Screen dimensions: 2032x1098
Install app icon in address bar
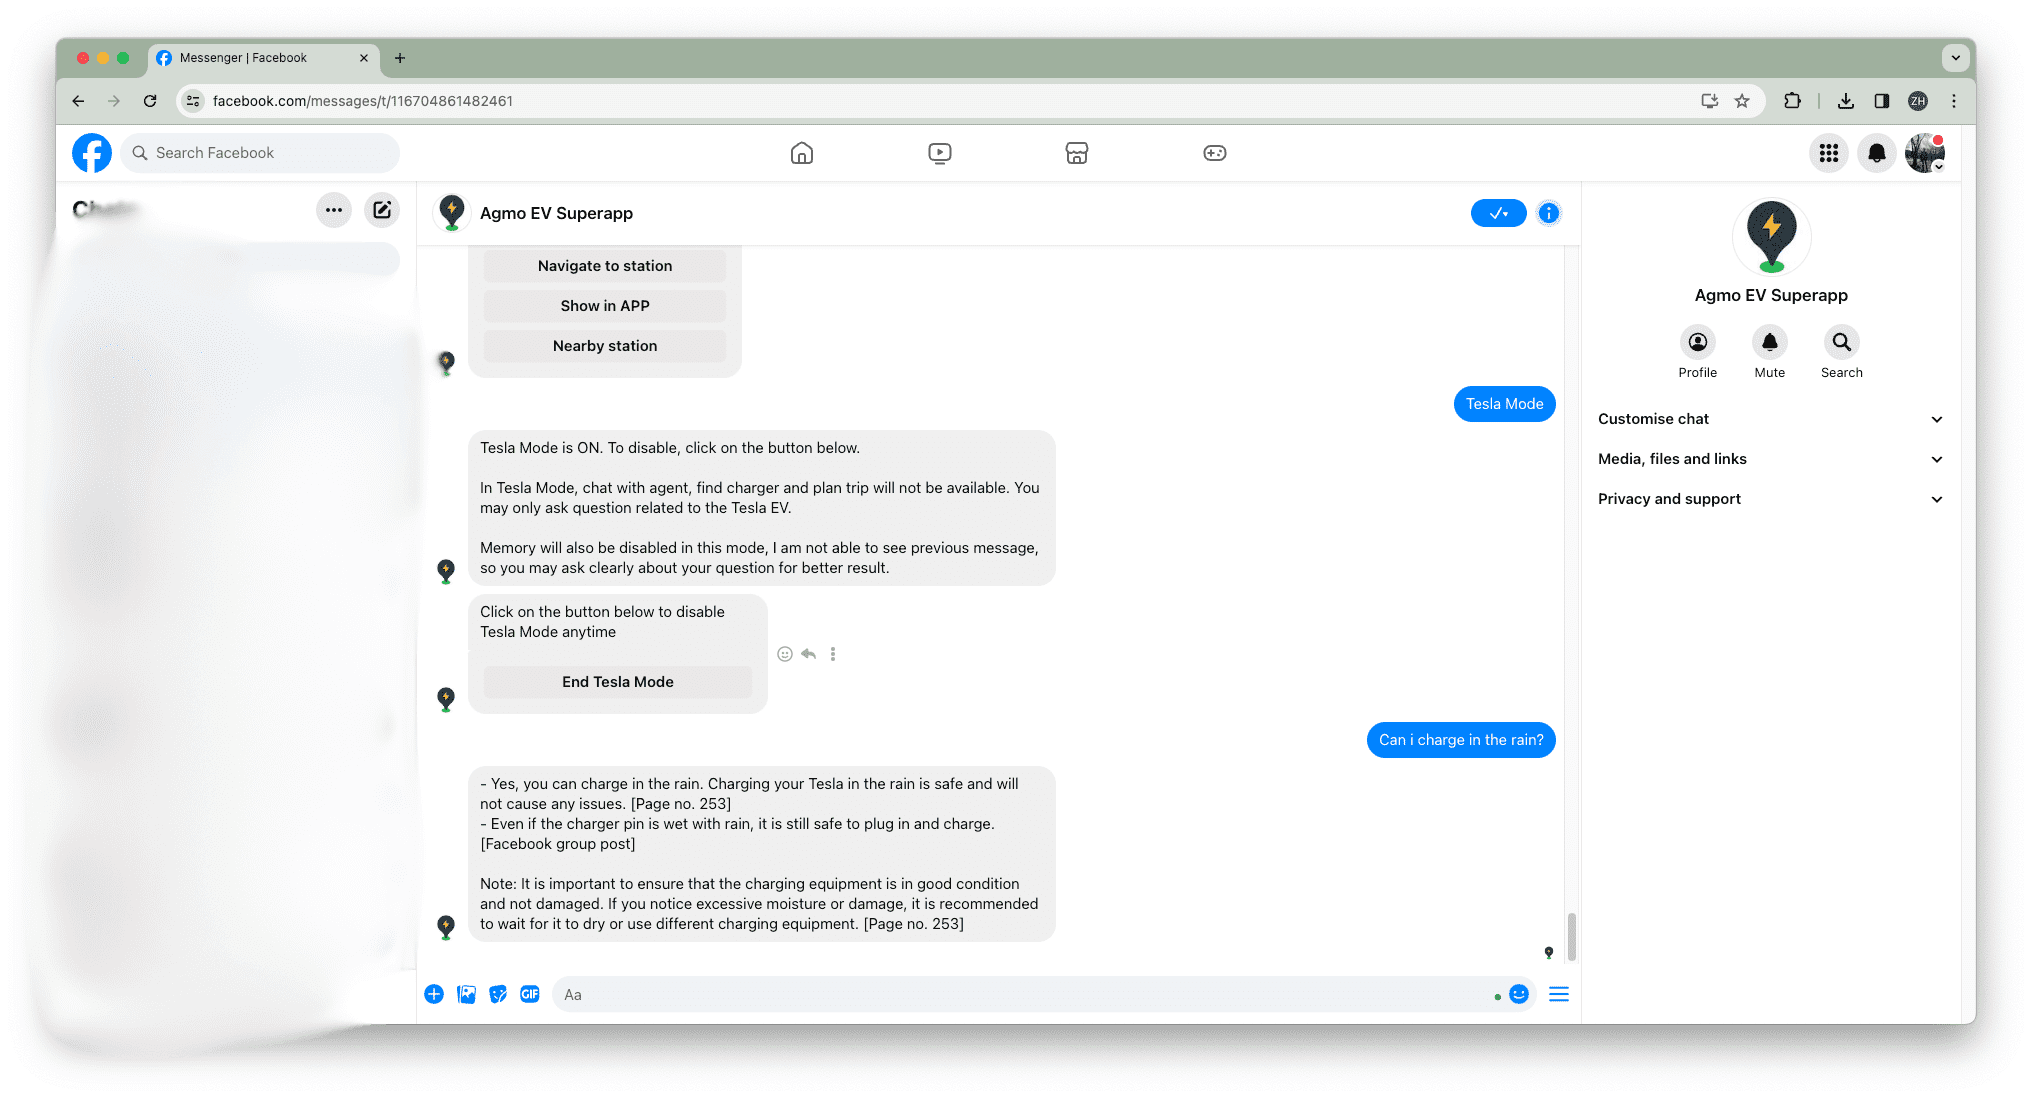1710,101
